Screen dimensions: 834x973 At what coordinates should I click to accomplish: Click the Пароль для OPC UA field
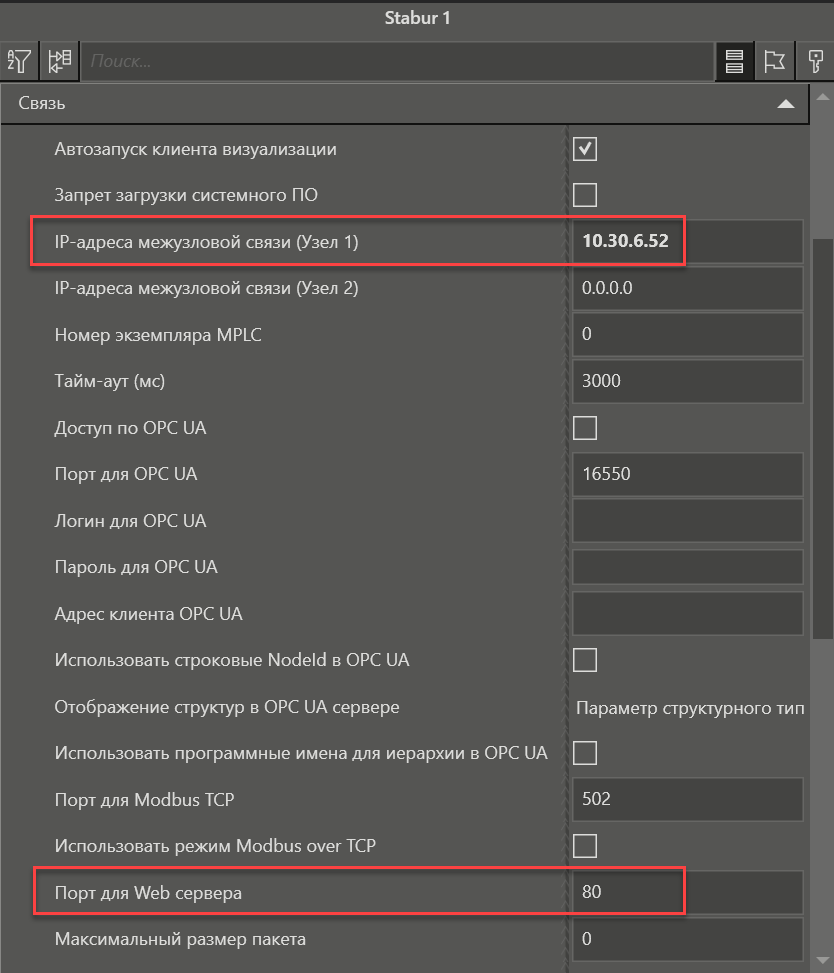point(688,567)
